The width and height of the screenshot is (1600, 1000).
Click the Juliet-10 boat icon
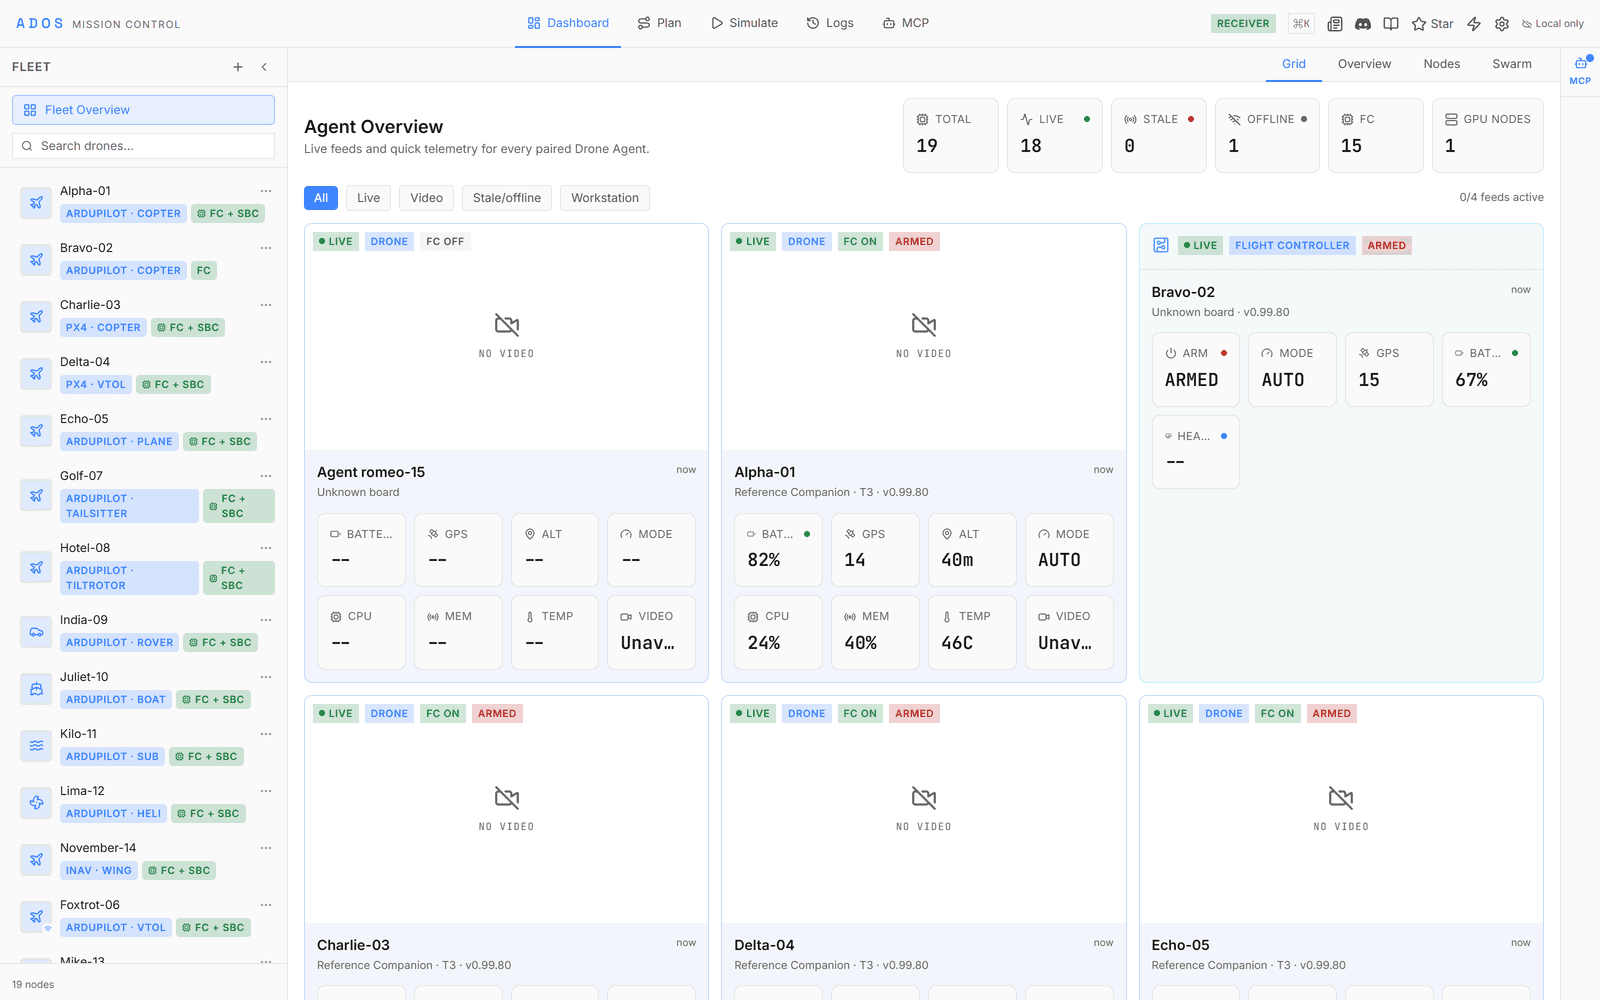coord(36,688)
